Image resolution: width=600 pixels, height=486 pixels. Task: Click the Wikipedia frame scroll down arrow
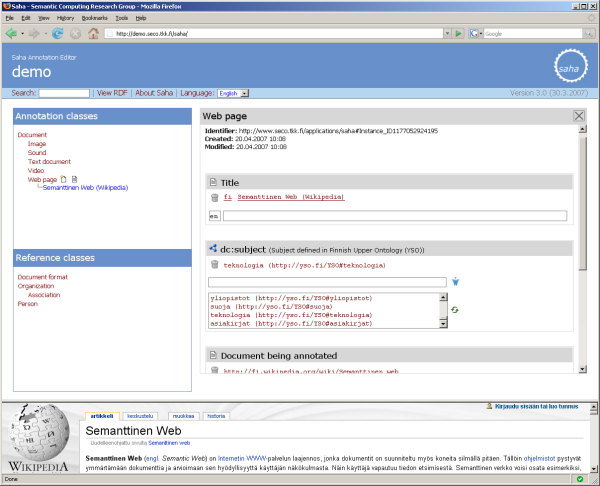593,469
